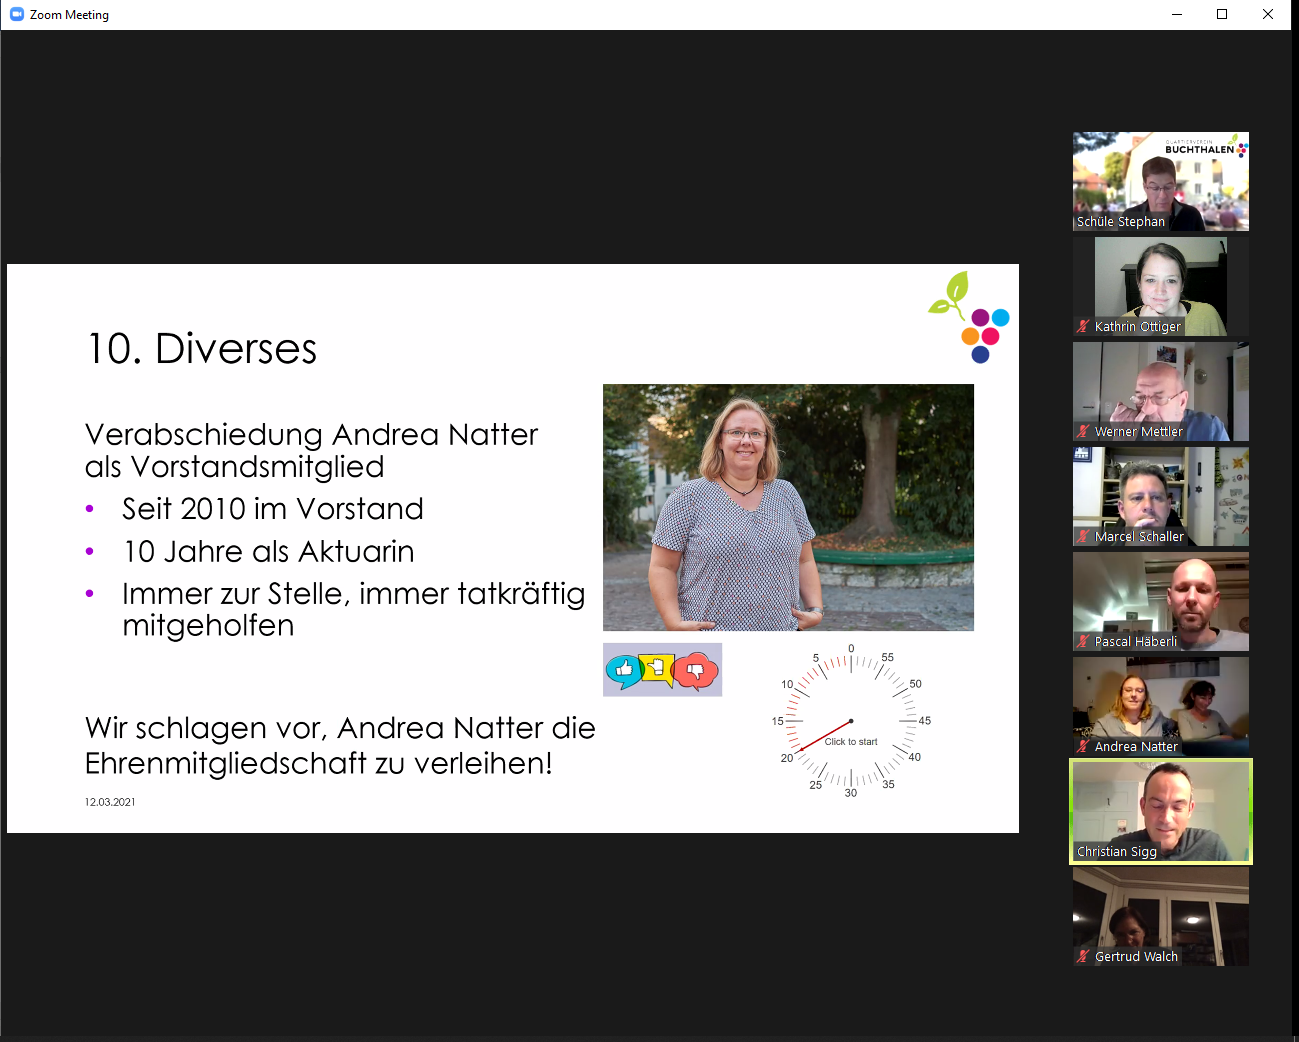Click the red thumbs-down vote icon
Viewport: 1299px width, 1042px height.
(x=696, y=671)
